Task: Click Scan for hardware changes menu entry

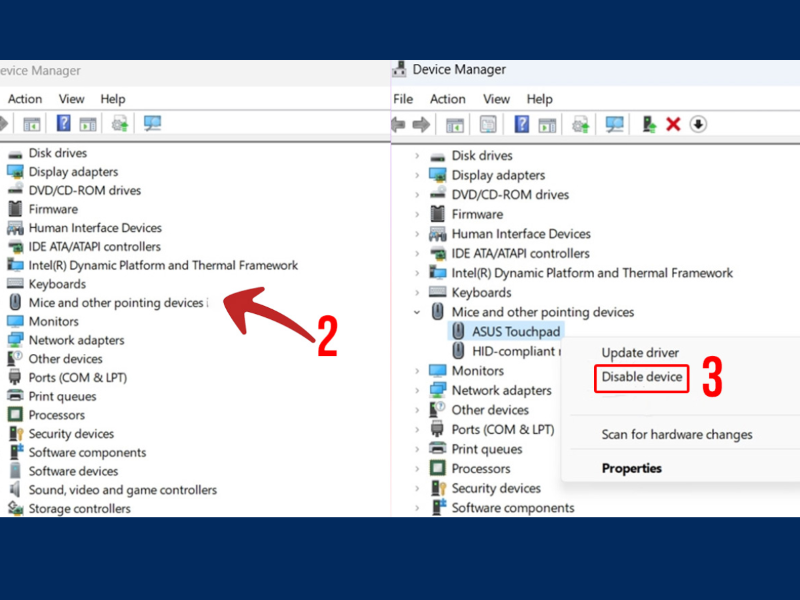Action: tap(676, 435)
